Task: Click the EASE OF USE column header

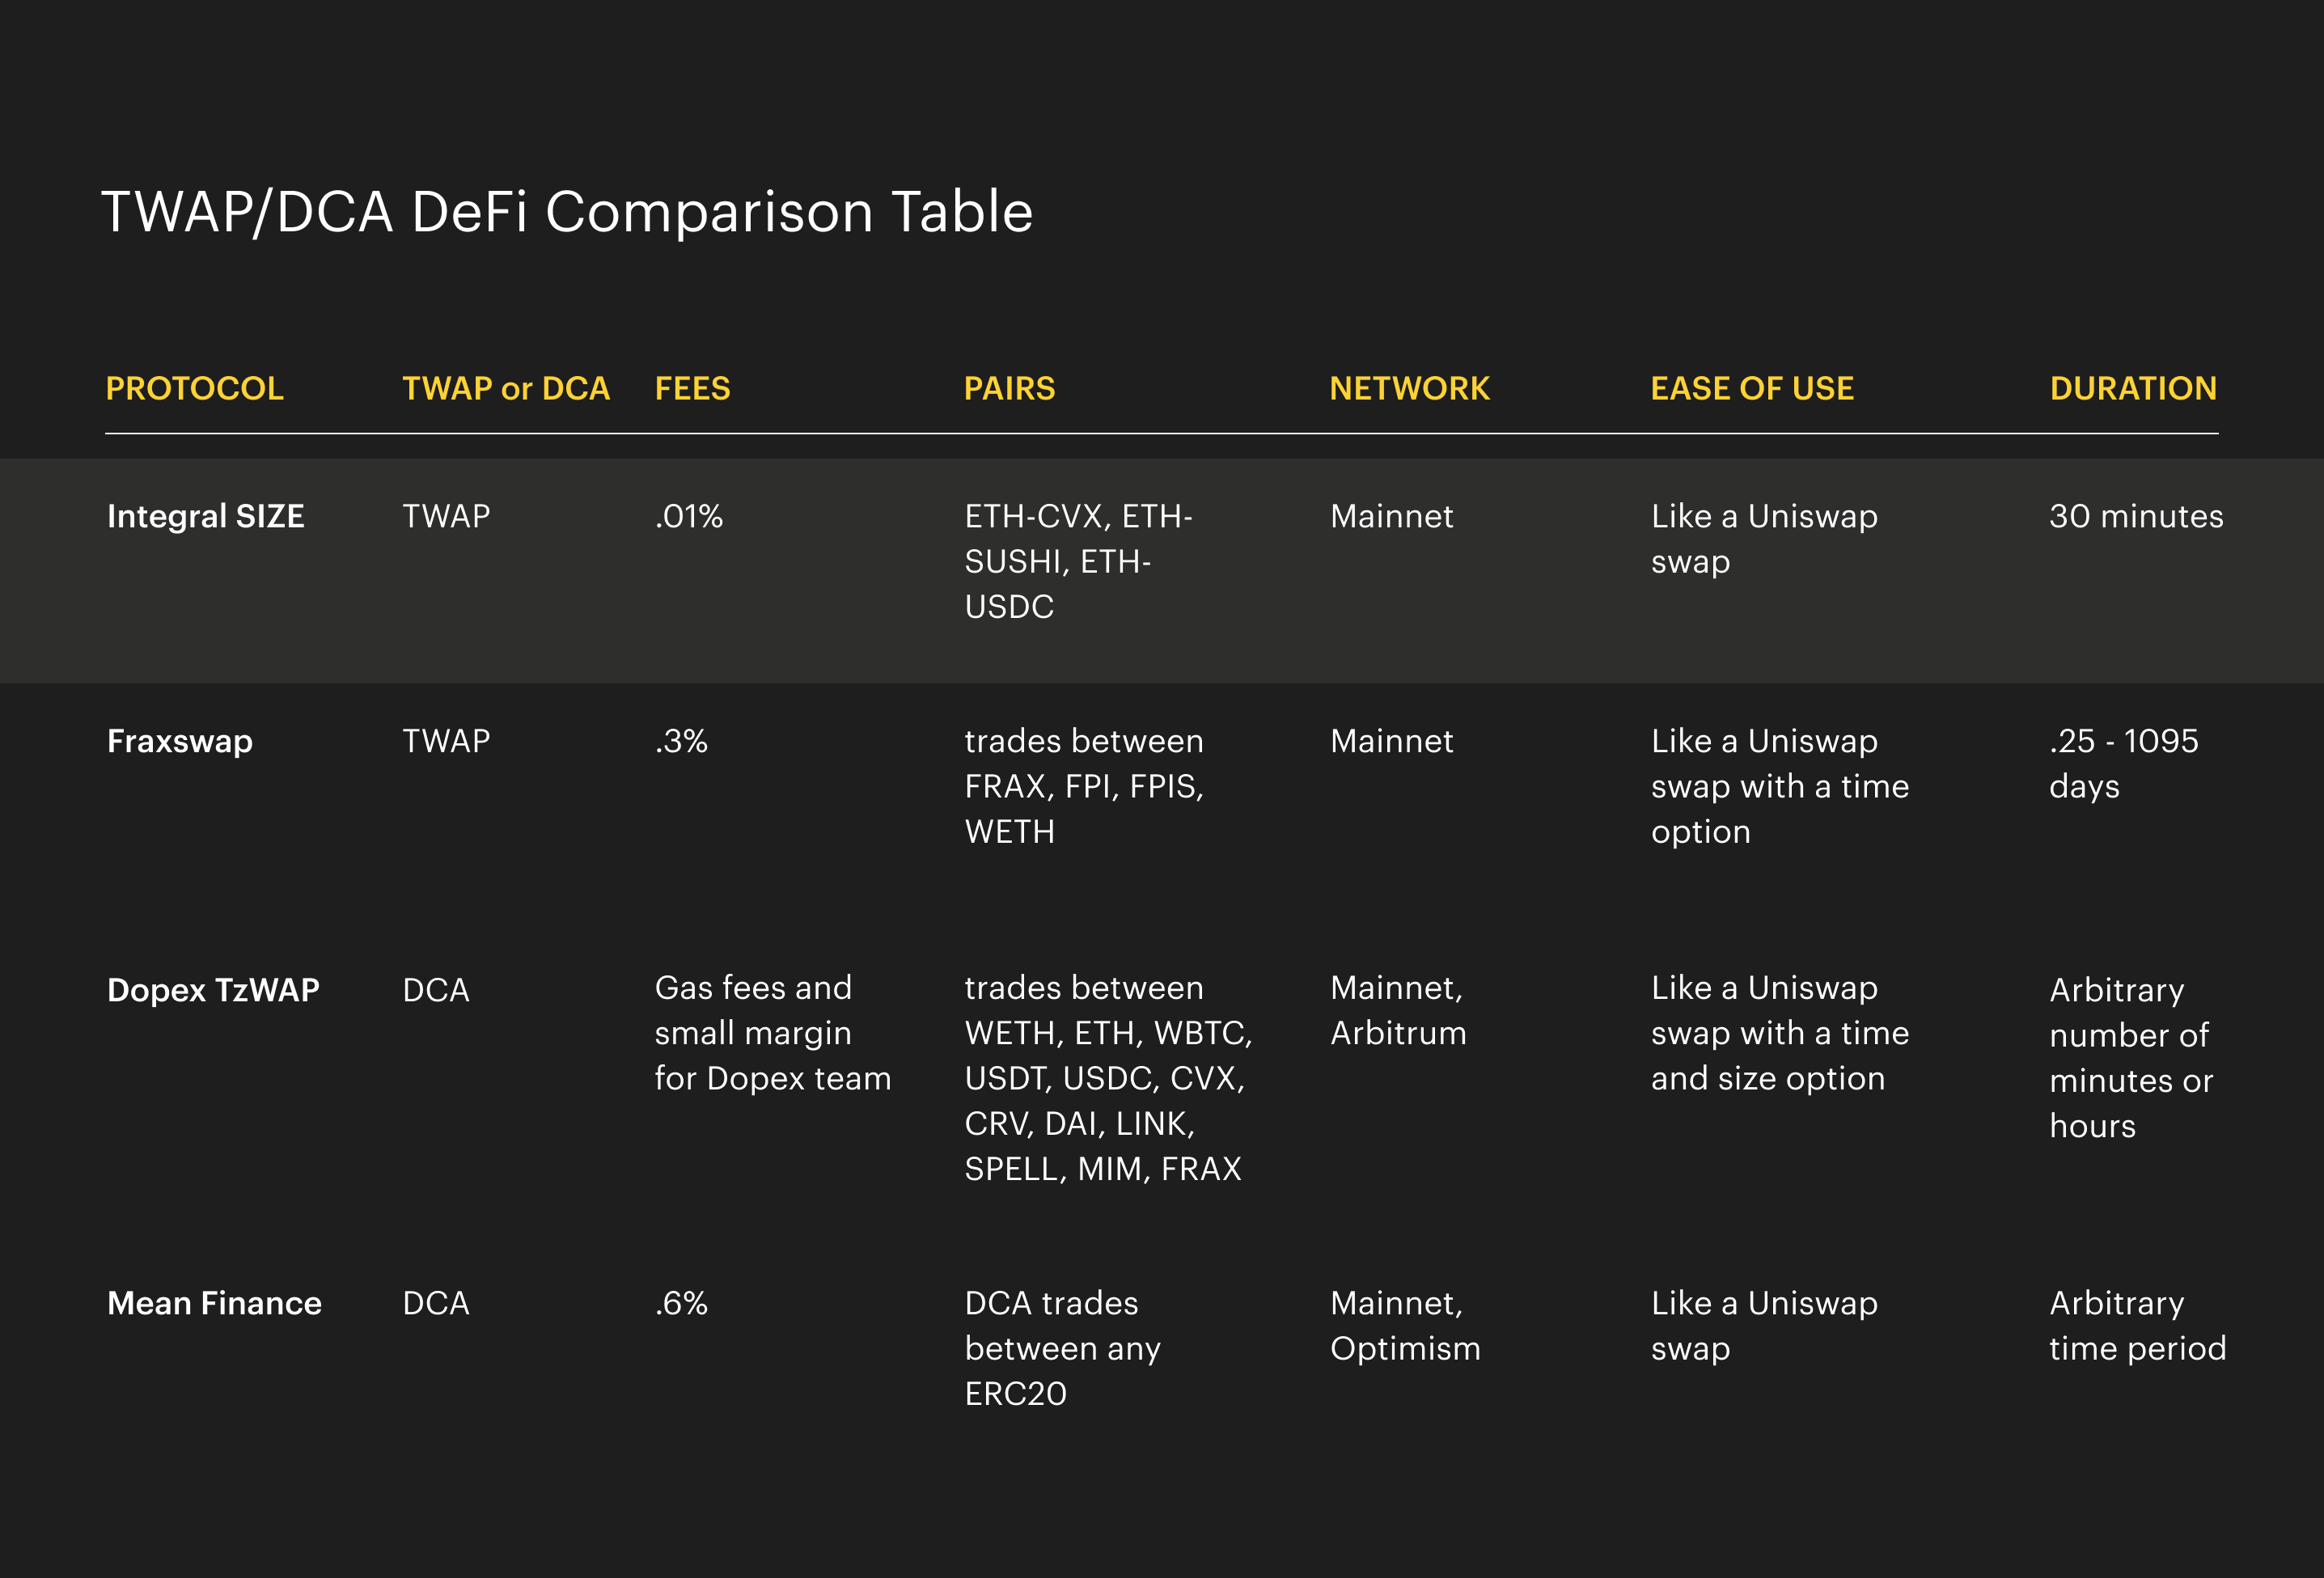Action: (1752, 388)
